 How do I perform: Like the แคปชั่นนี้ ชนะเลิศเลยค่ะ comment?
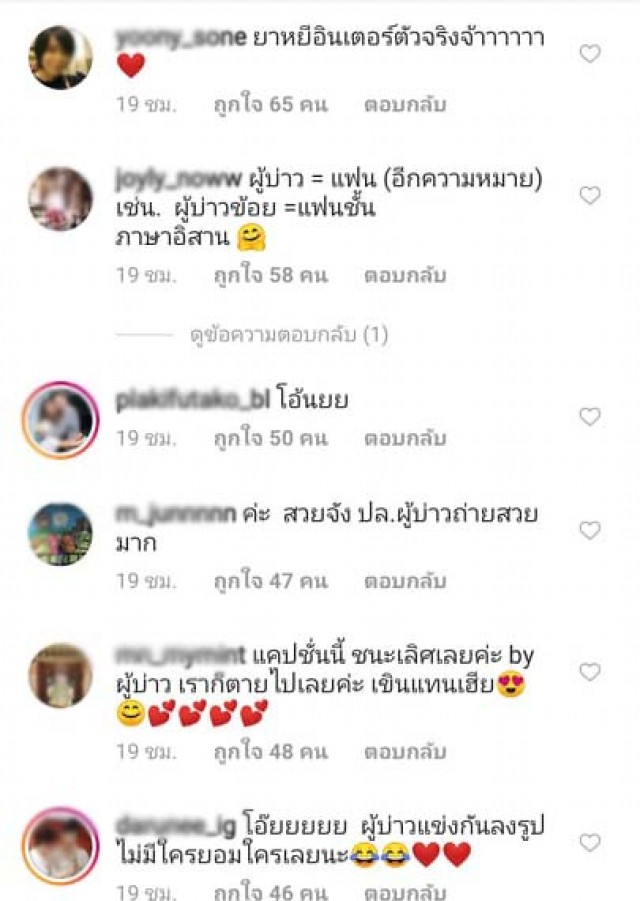pos(589,672)
